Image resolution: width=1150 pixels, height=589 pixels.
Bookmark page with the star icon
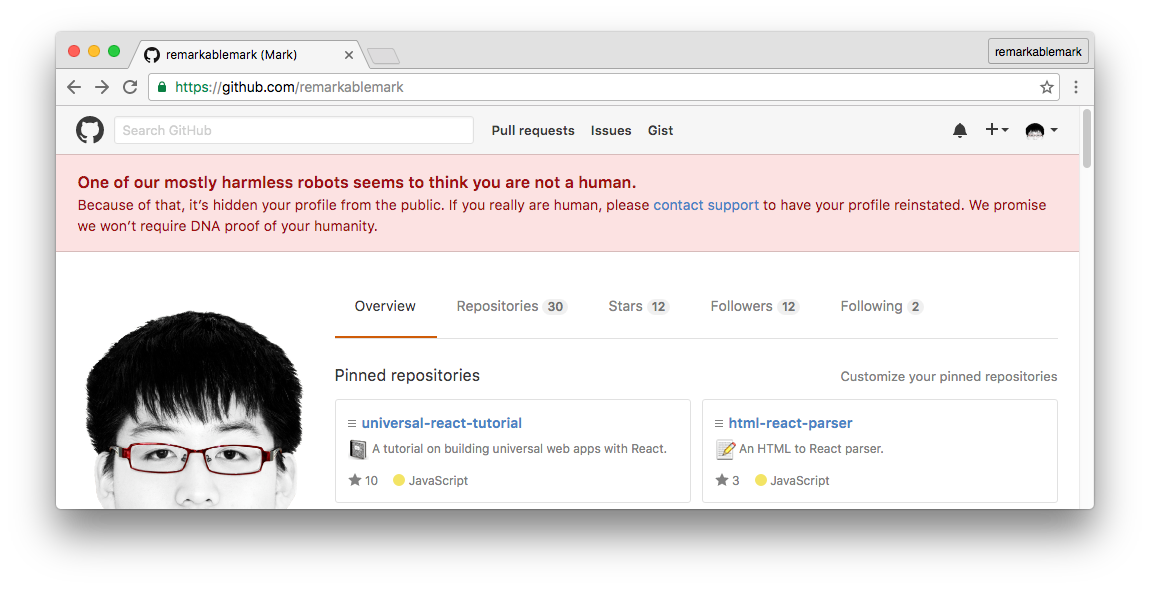click(x=1047, y=87)
